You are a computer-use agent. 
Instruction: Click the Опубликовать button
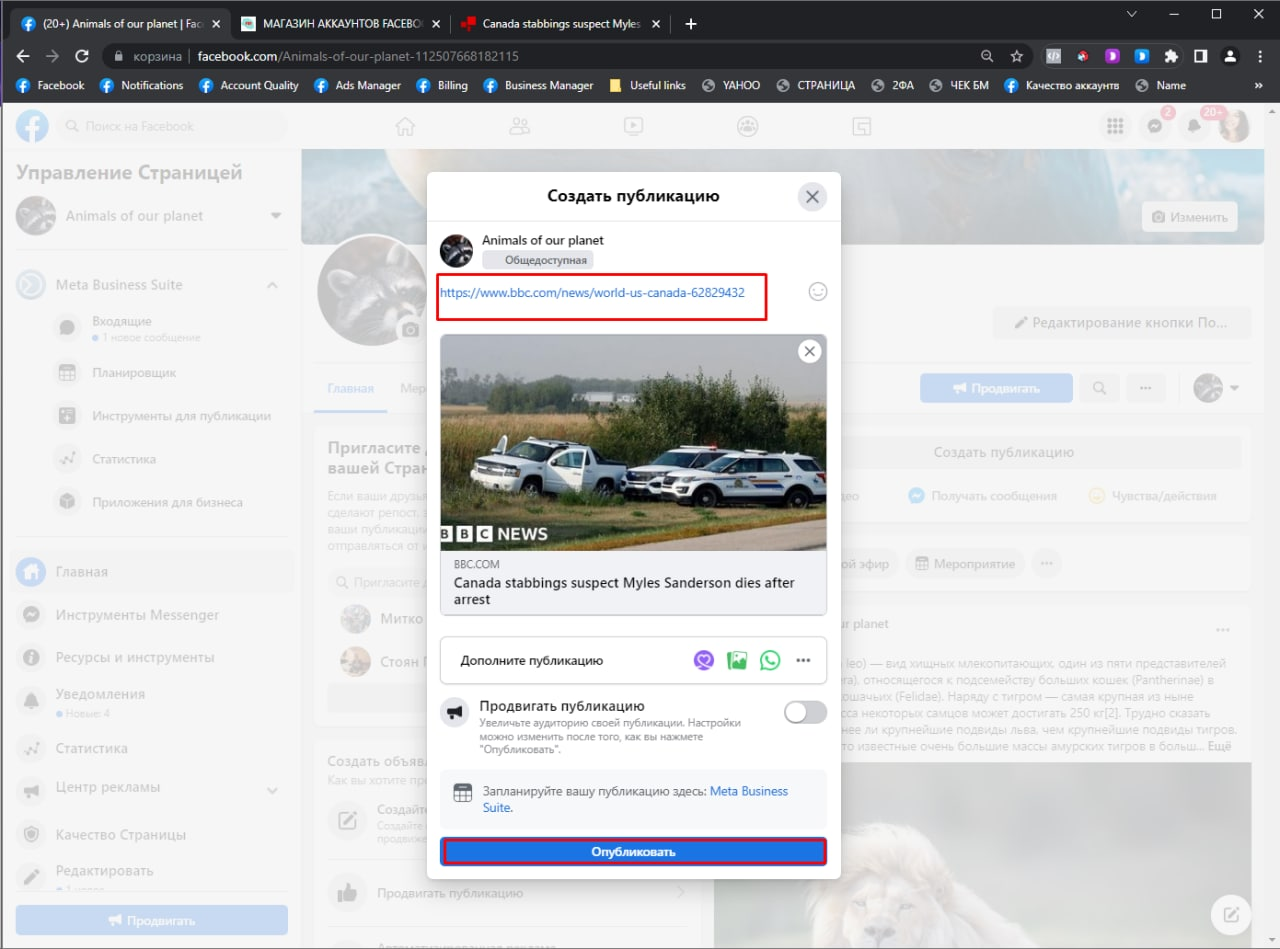point(634,852)
